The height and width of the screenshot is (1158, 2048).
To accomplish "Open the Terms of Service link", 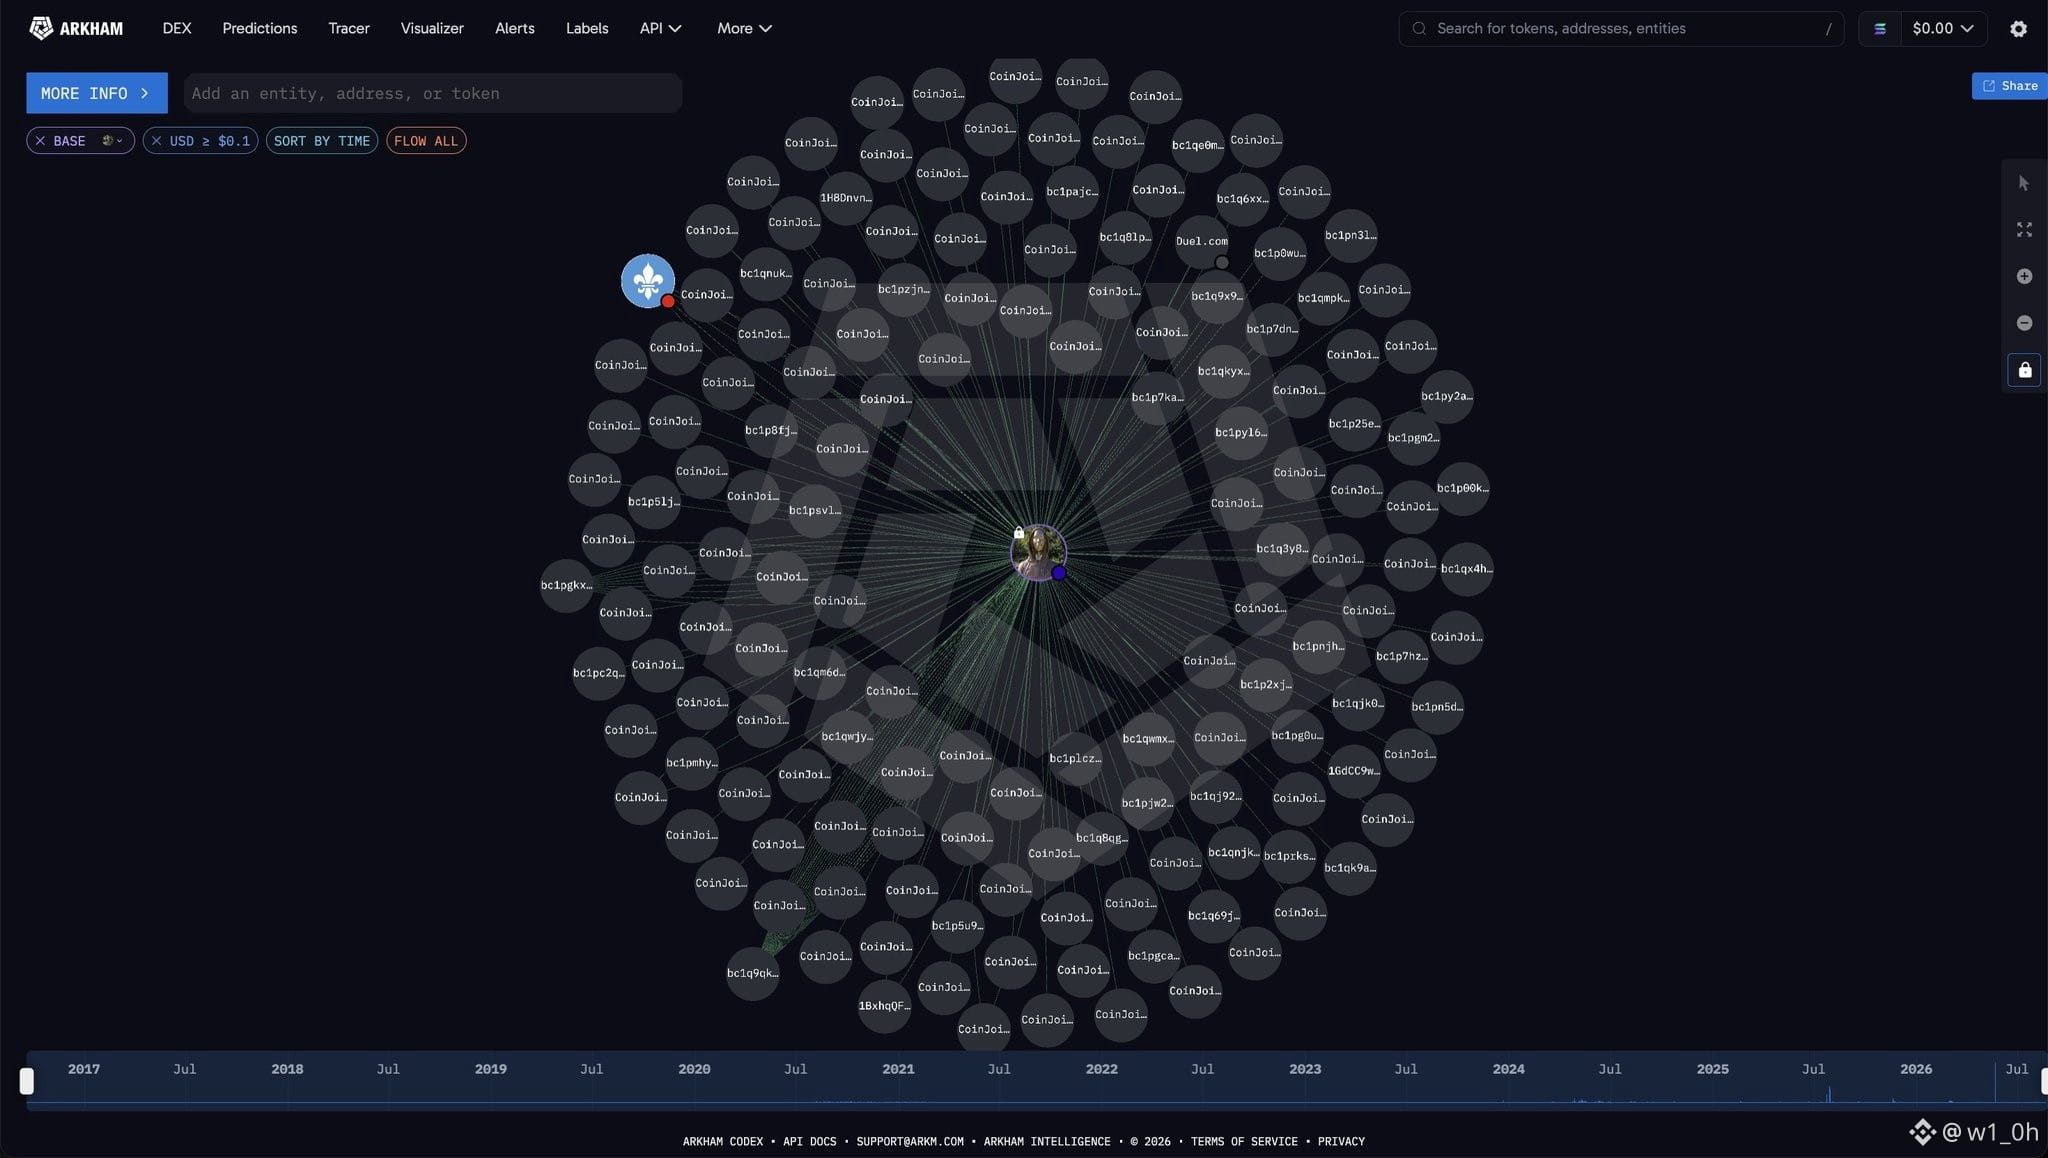I will click(x=1244, y=1141).
